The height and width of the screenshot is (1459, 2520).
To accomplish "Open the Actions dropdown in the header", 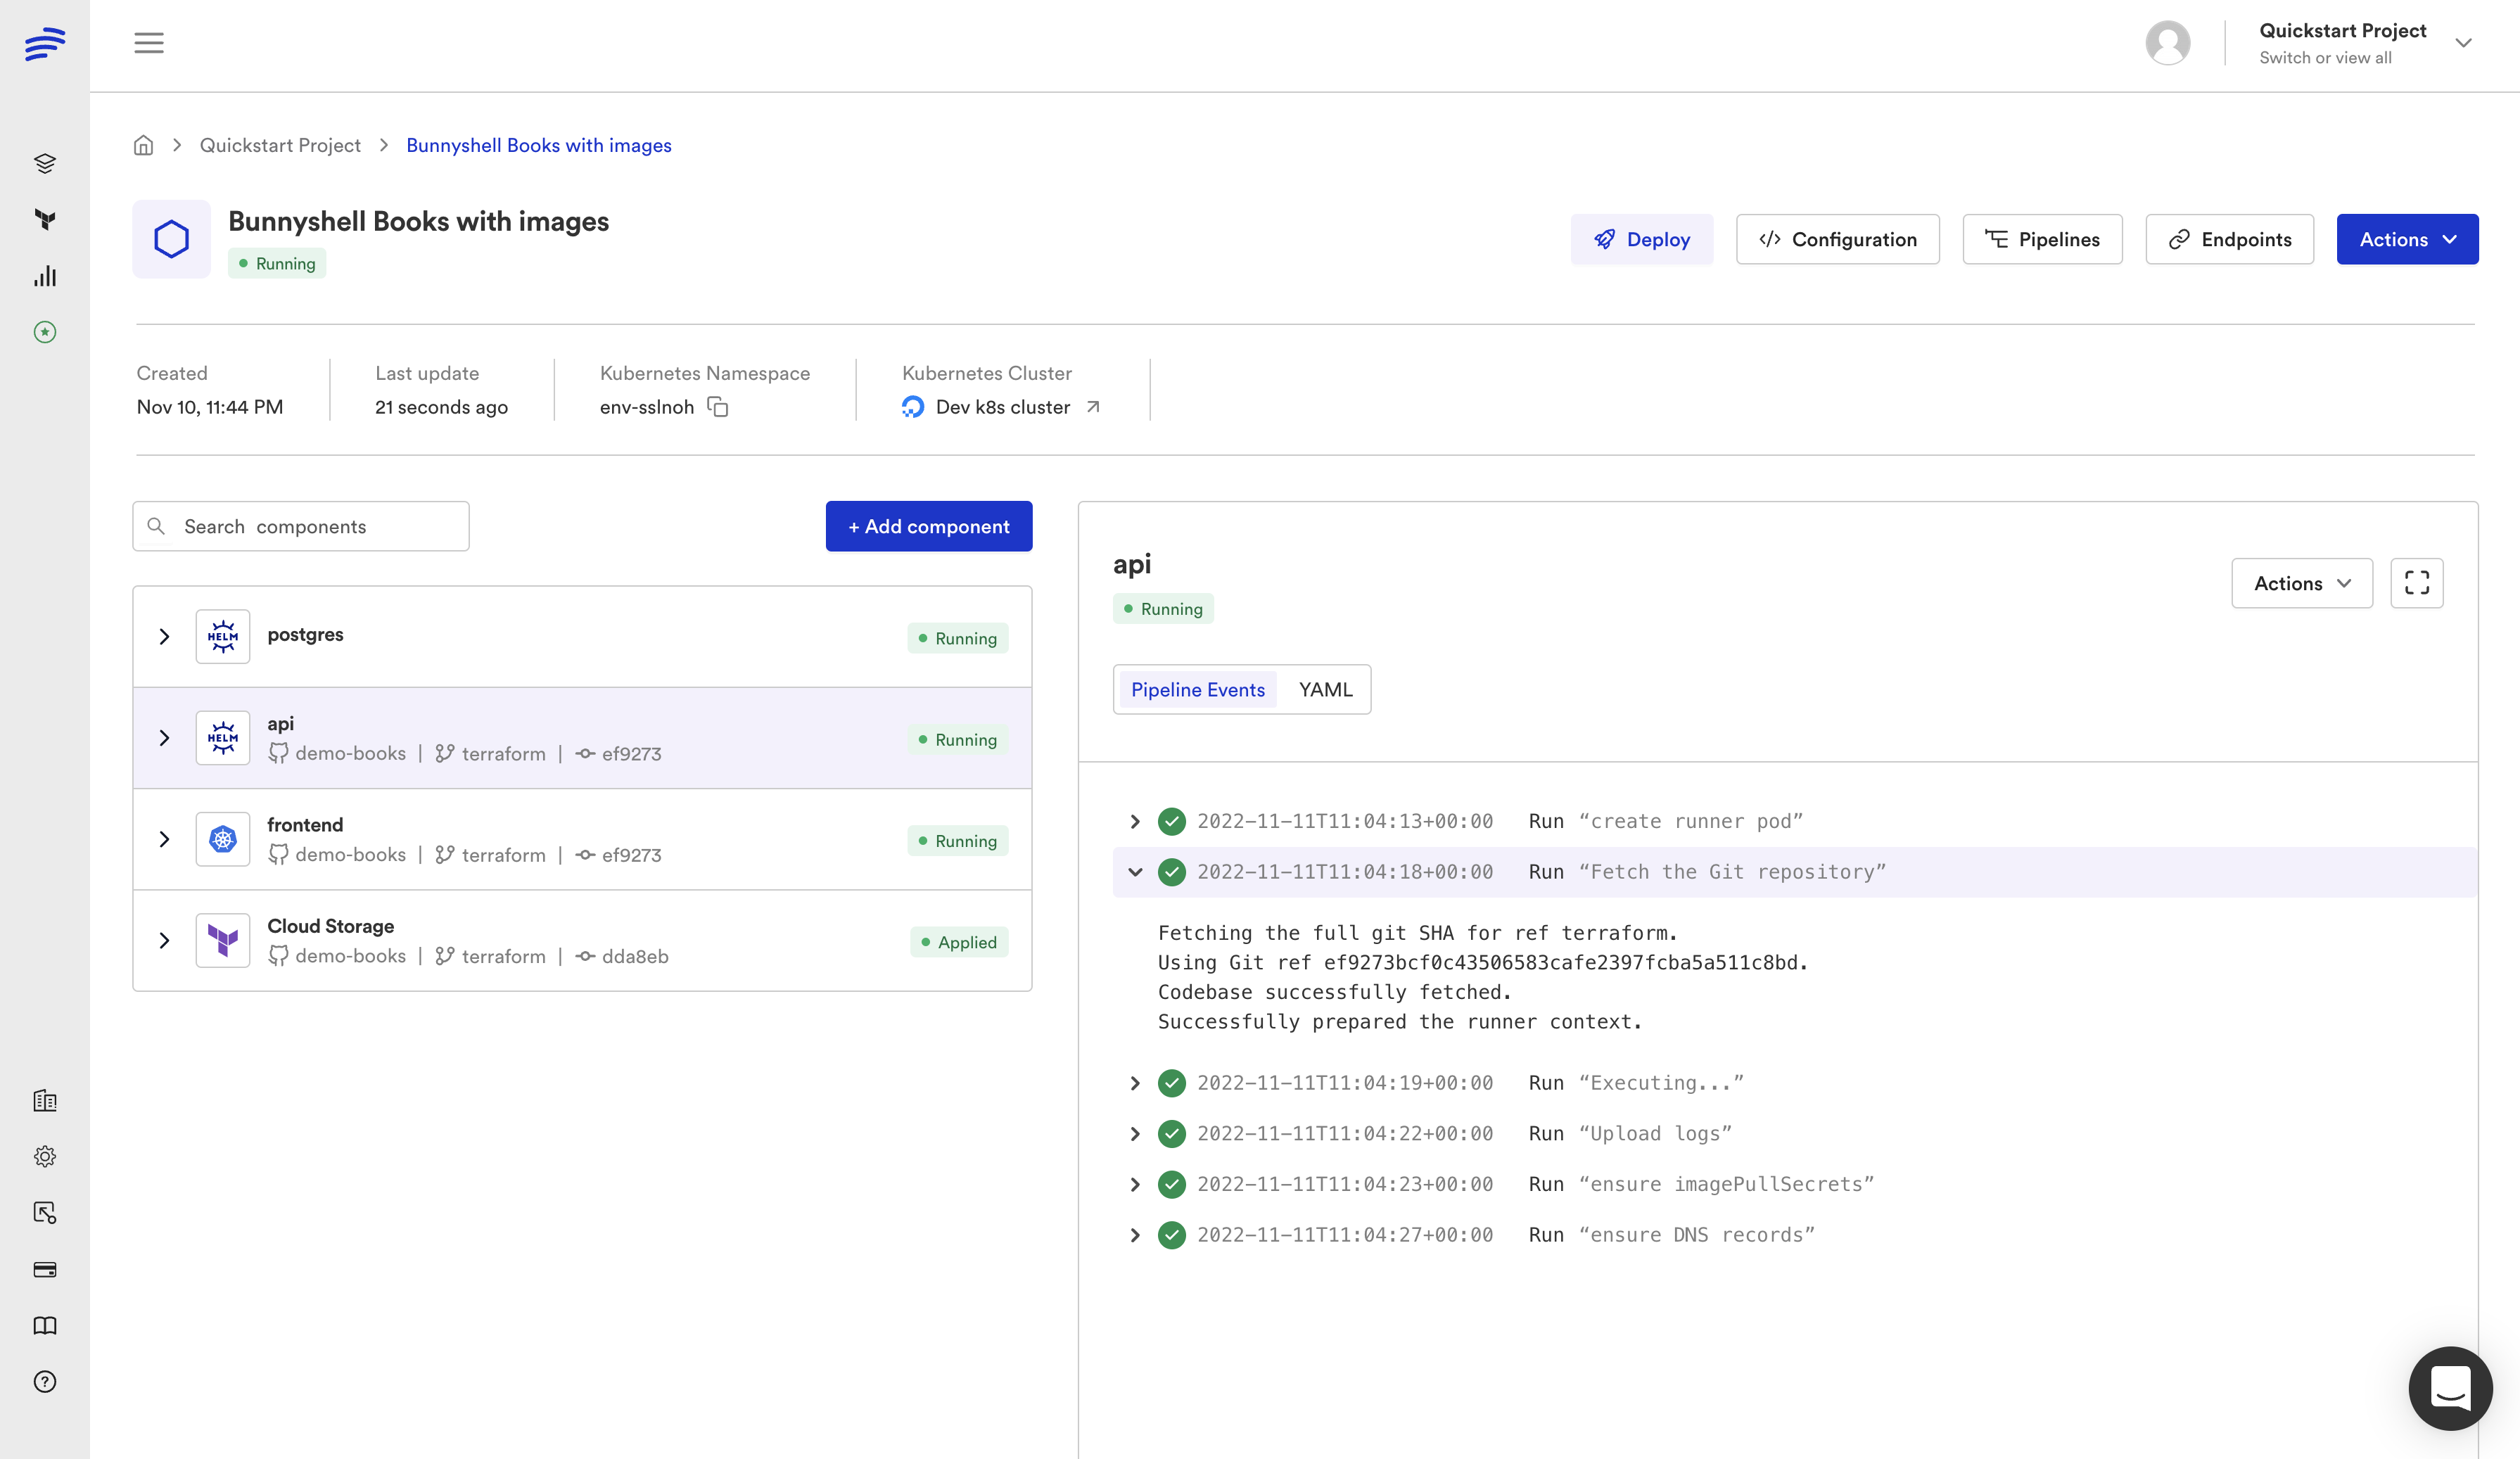I will [x=2407, y=239].
